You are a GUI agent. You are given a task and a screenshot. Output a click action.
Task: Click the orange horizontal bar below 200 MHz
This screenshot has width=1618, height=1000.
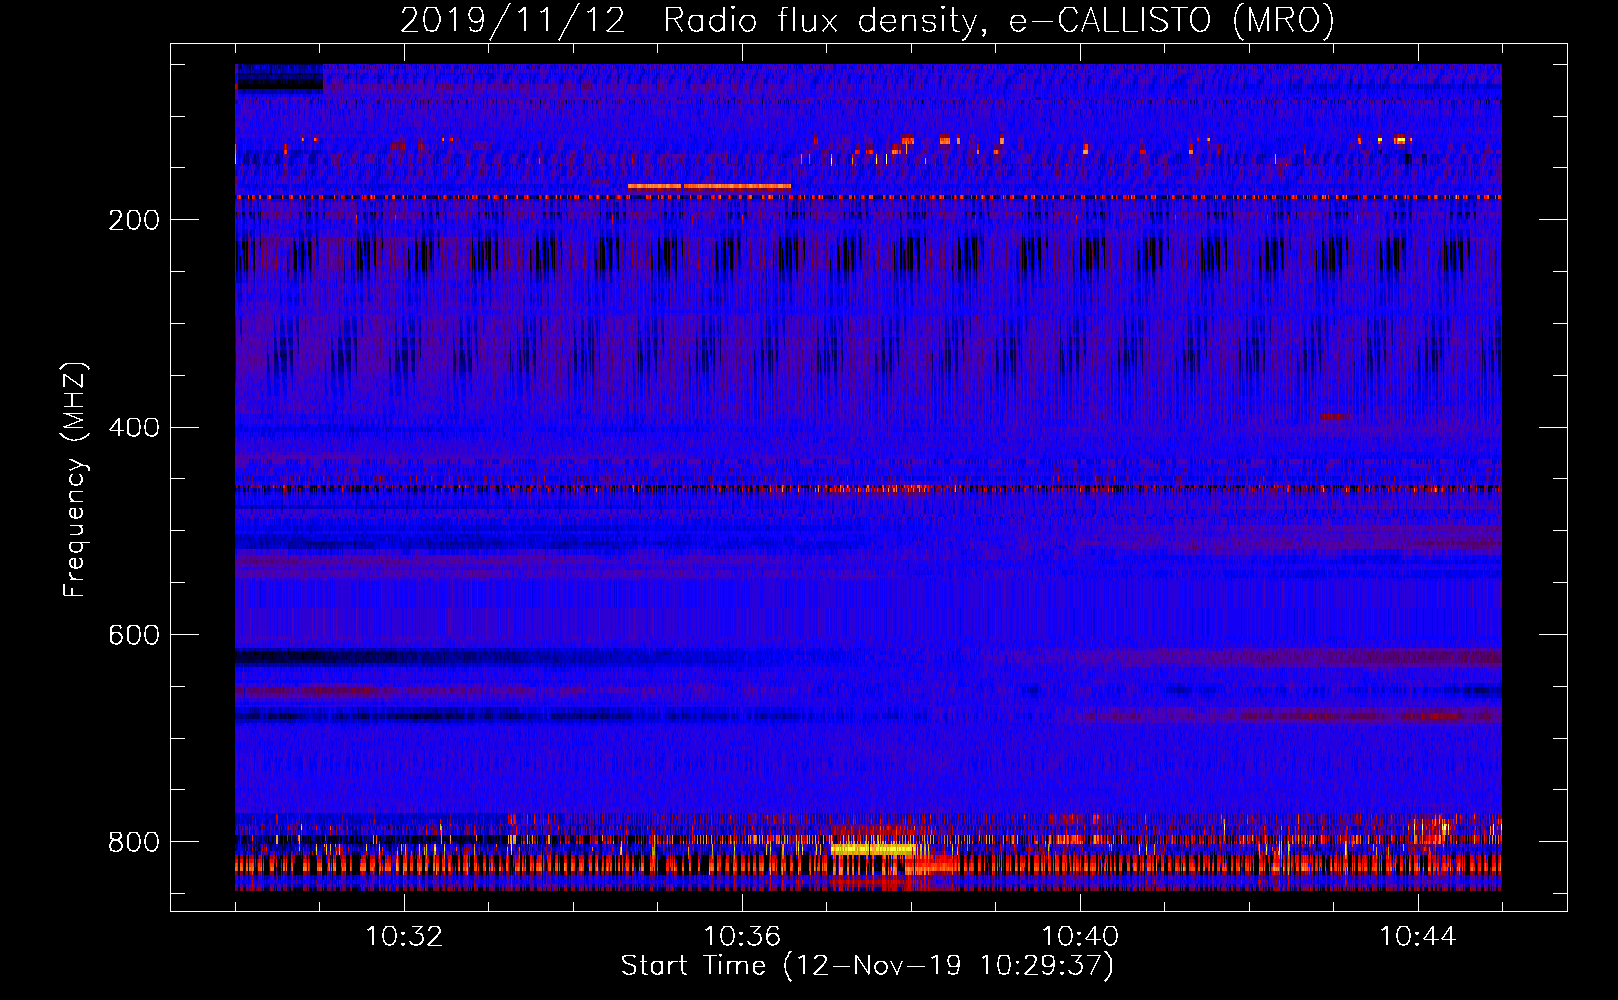click(x=709, y=186)
